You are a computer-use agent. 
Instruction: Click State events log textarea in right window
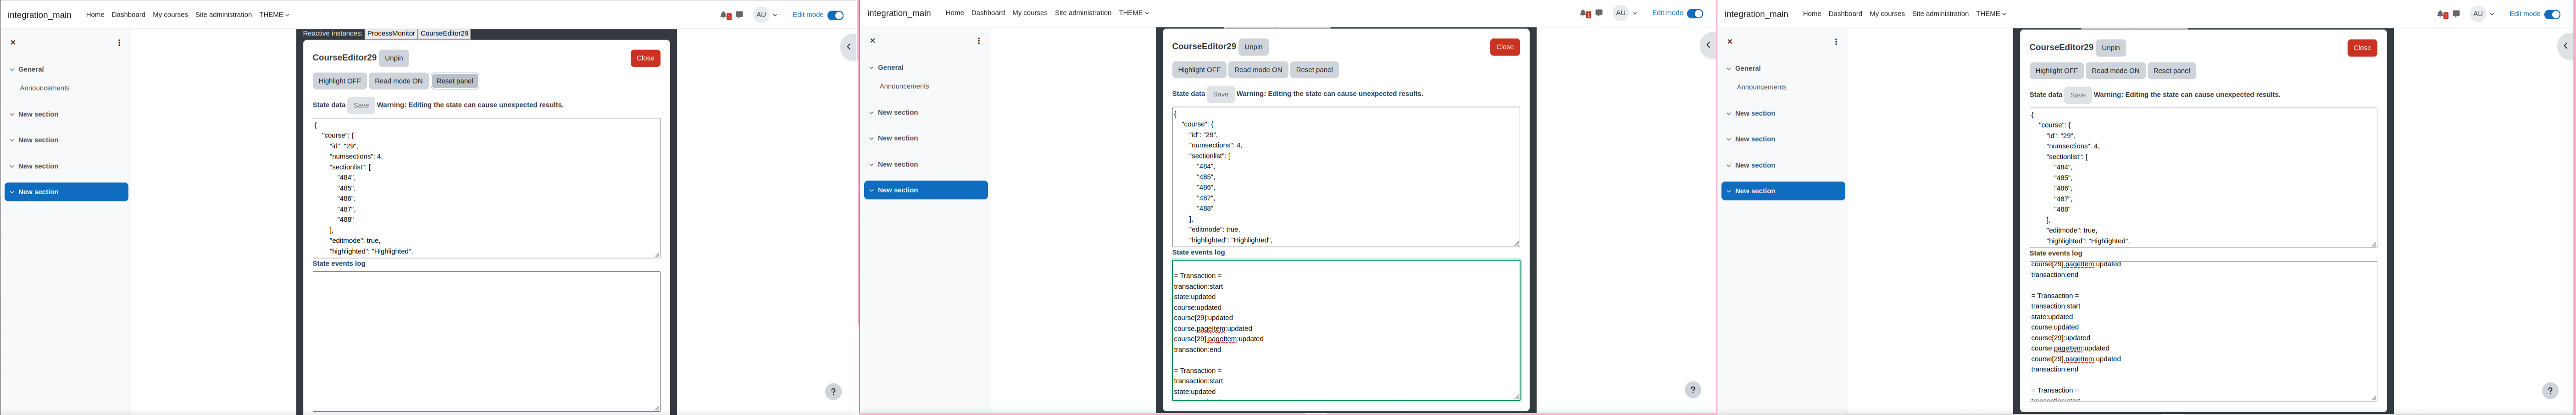point(2203,331)
